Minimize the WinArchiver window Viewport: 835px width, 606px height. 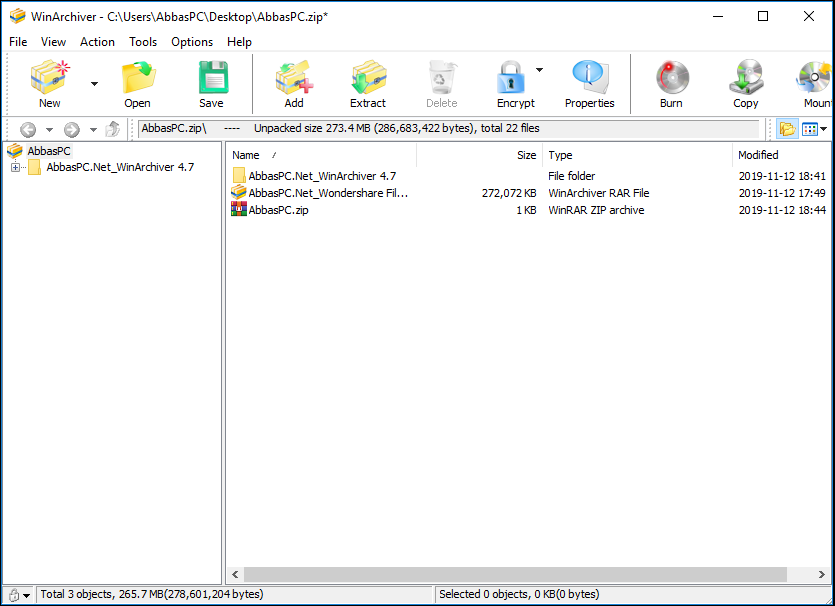pos(718,17)
